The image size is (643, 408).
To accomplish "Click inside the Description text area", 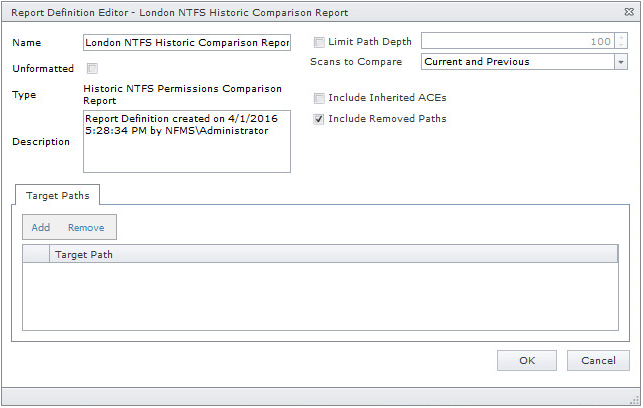I will (187, 141).
